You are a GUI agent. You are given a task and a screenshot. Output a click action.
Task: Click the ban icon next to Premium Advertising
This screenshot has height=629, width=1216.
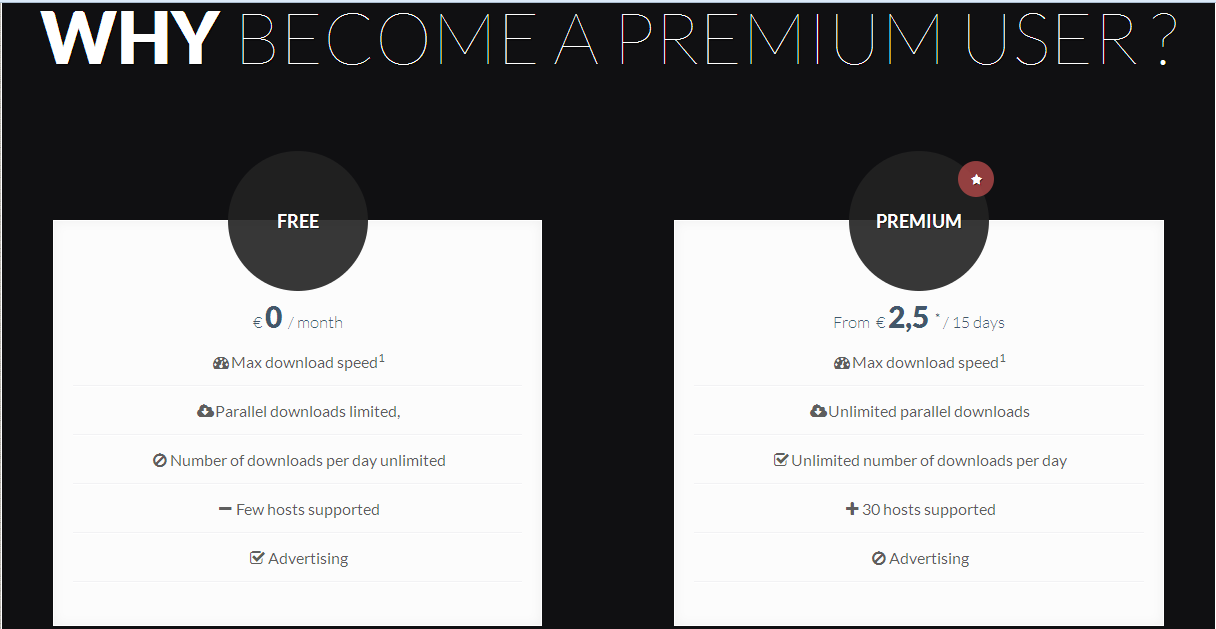(879, 559)
